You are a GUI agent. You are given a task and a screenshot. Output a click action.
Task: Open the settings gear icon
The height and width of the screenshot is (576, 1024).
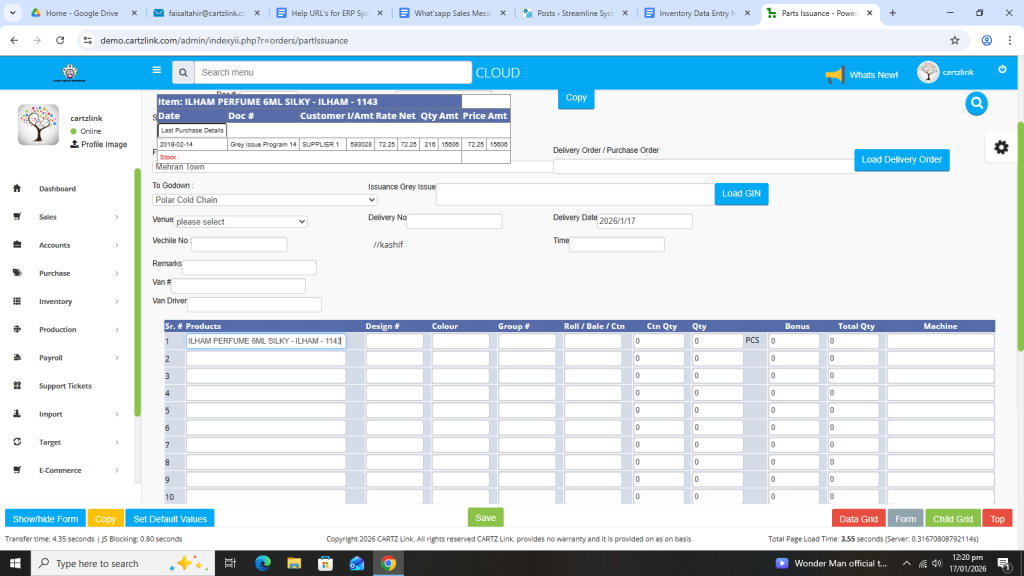pos(1001,147)
